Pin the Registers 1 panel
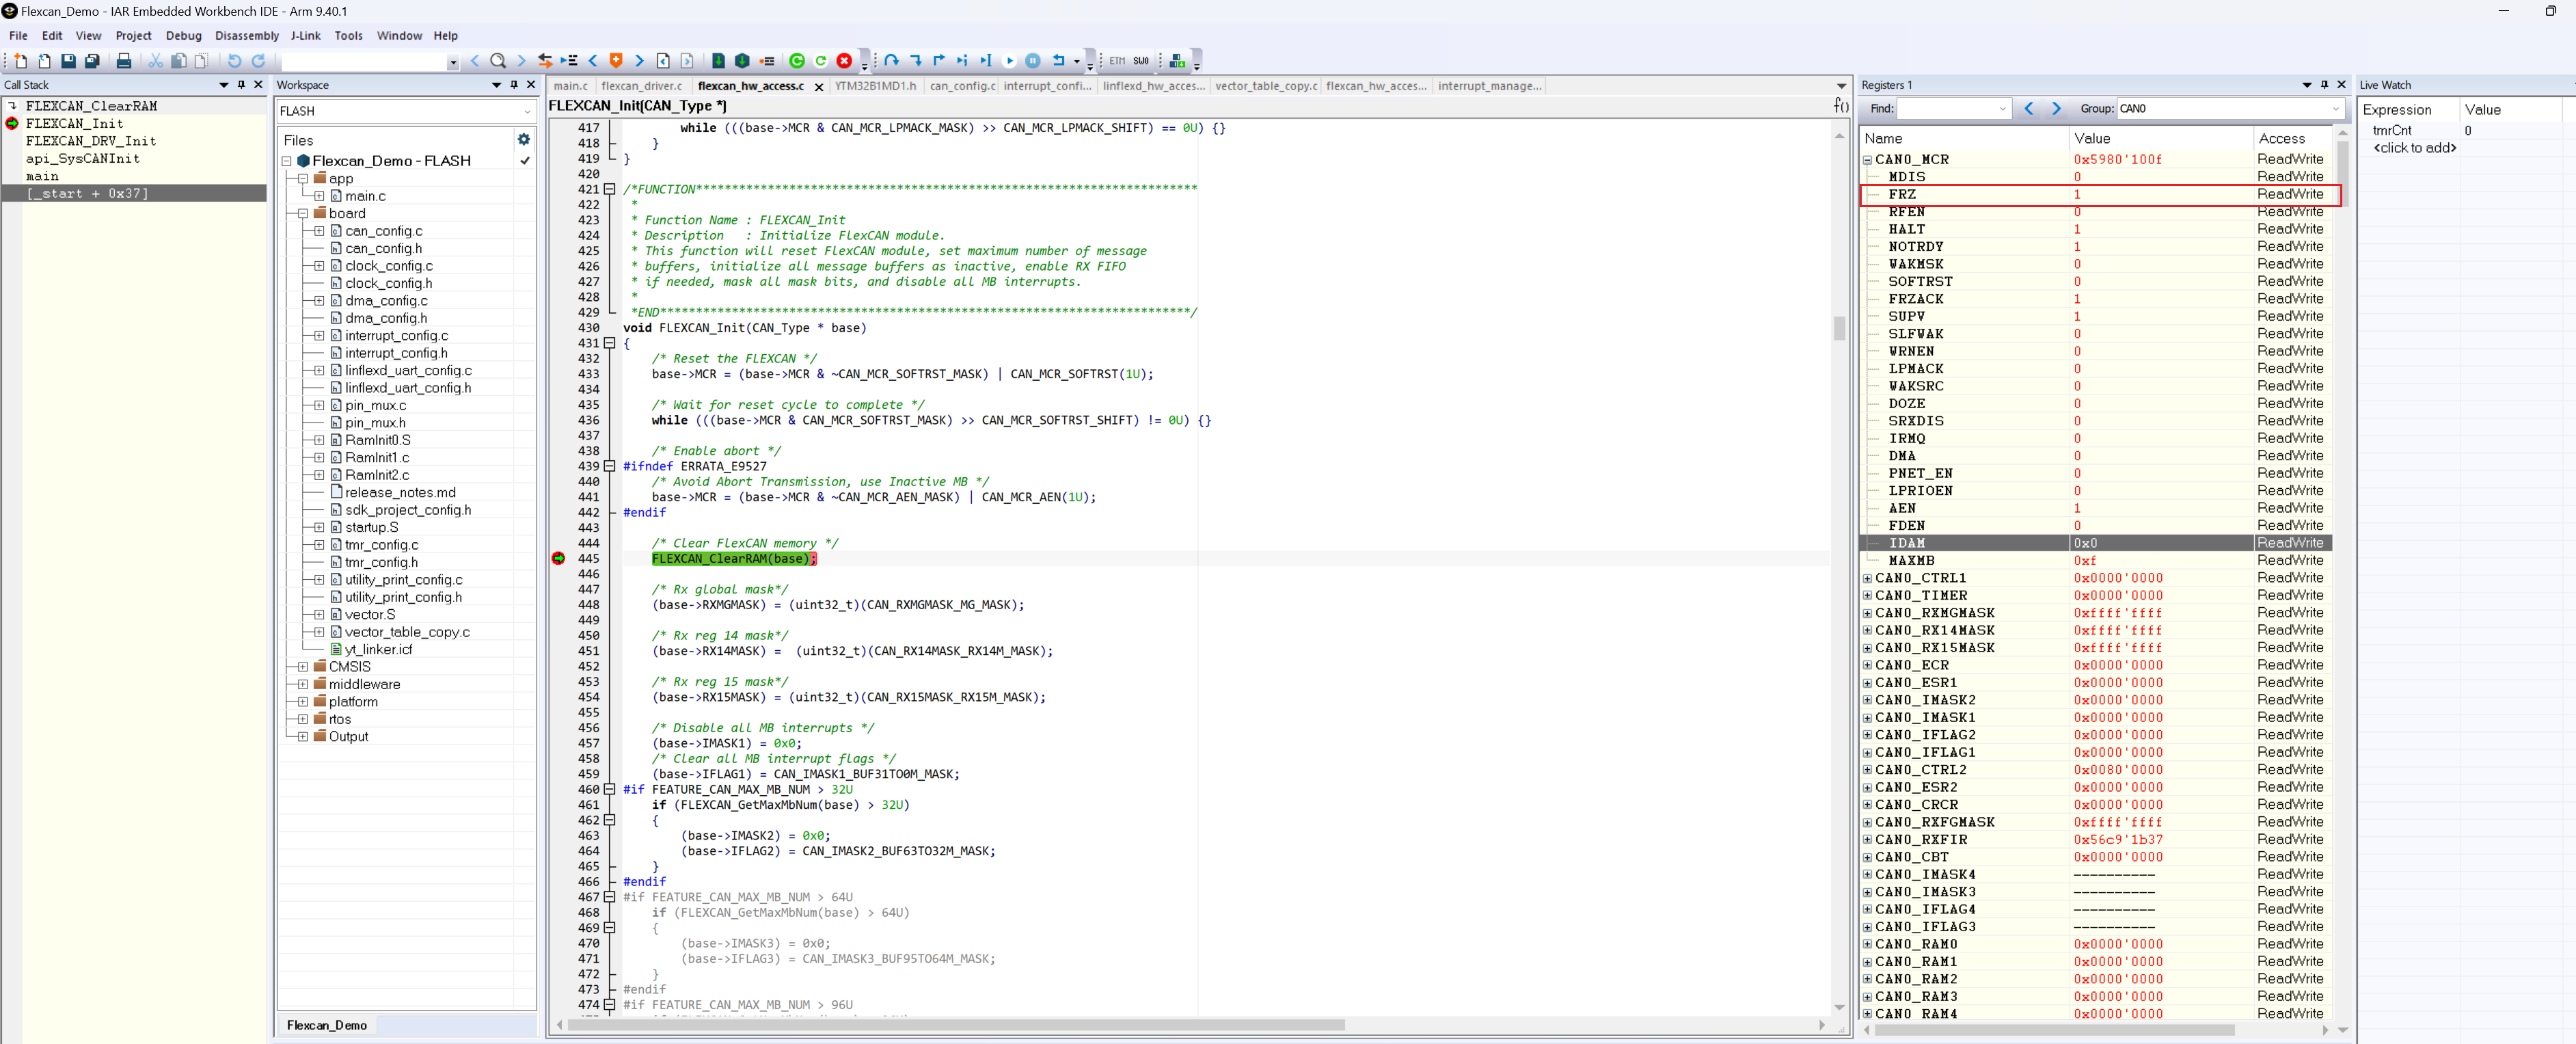2576x1044 pixels. tap(2324, 85)
